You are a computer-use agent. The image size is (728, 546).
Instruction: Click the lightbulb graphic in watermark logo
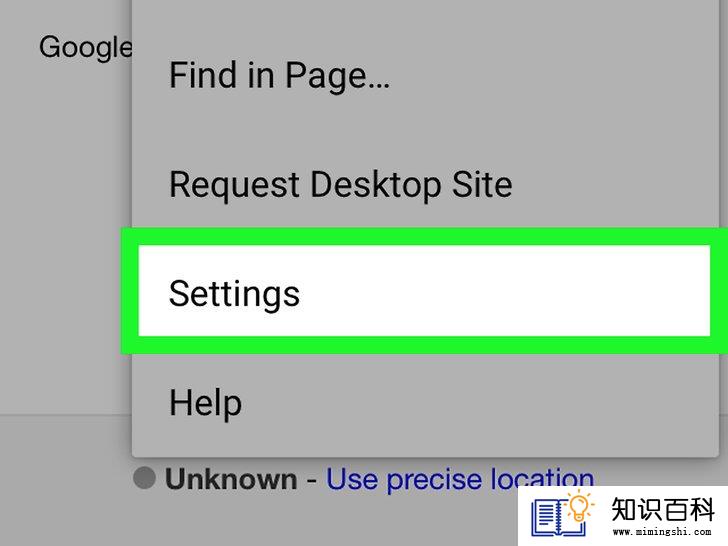coord(578,505)
